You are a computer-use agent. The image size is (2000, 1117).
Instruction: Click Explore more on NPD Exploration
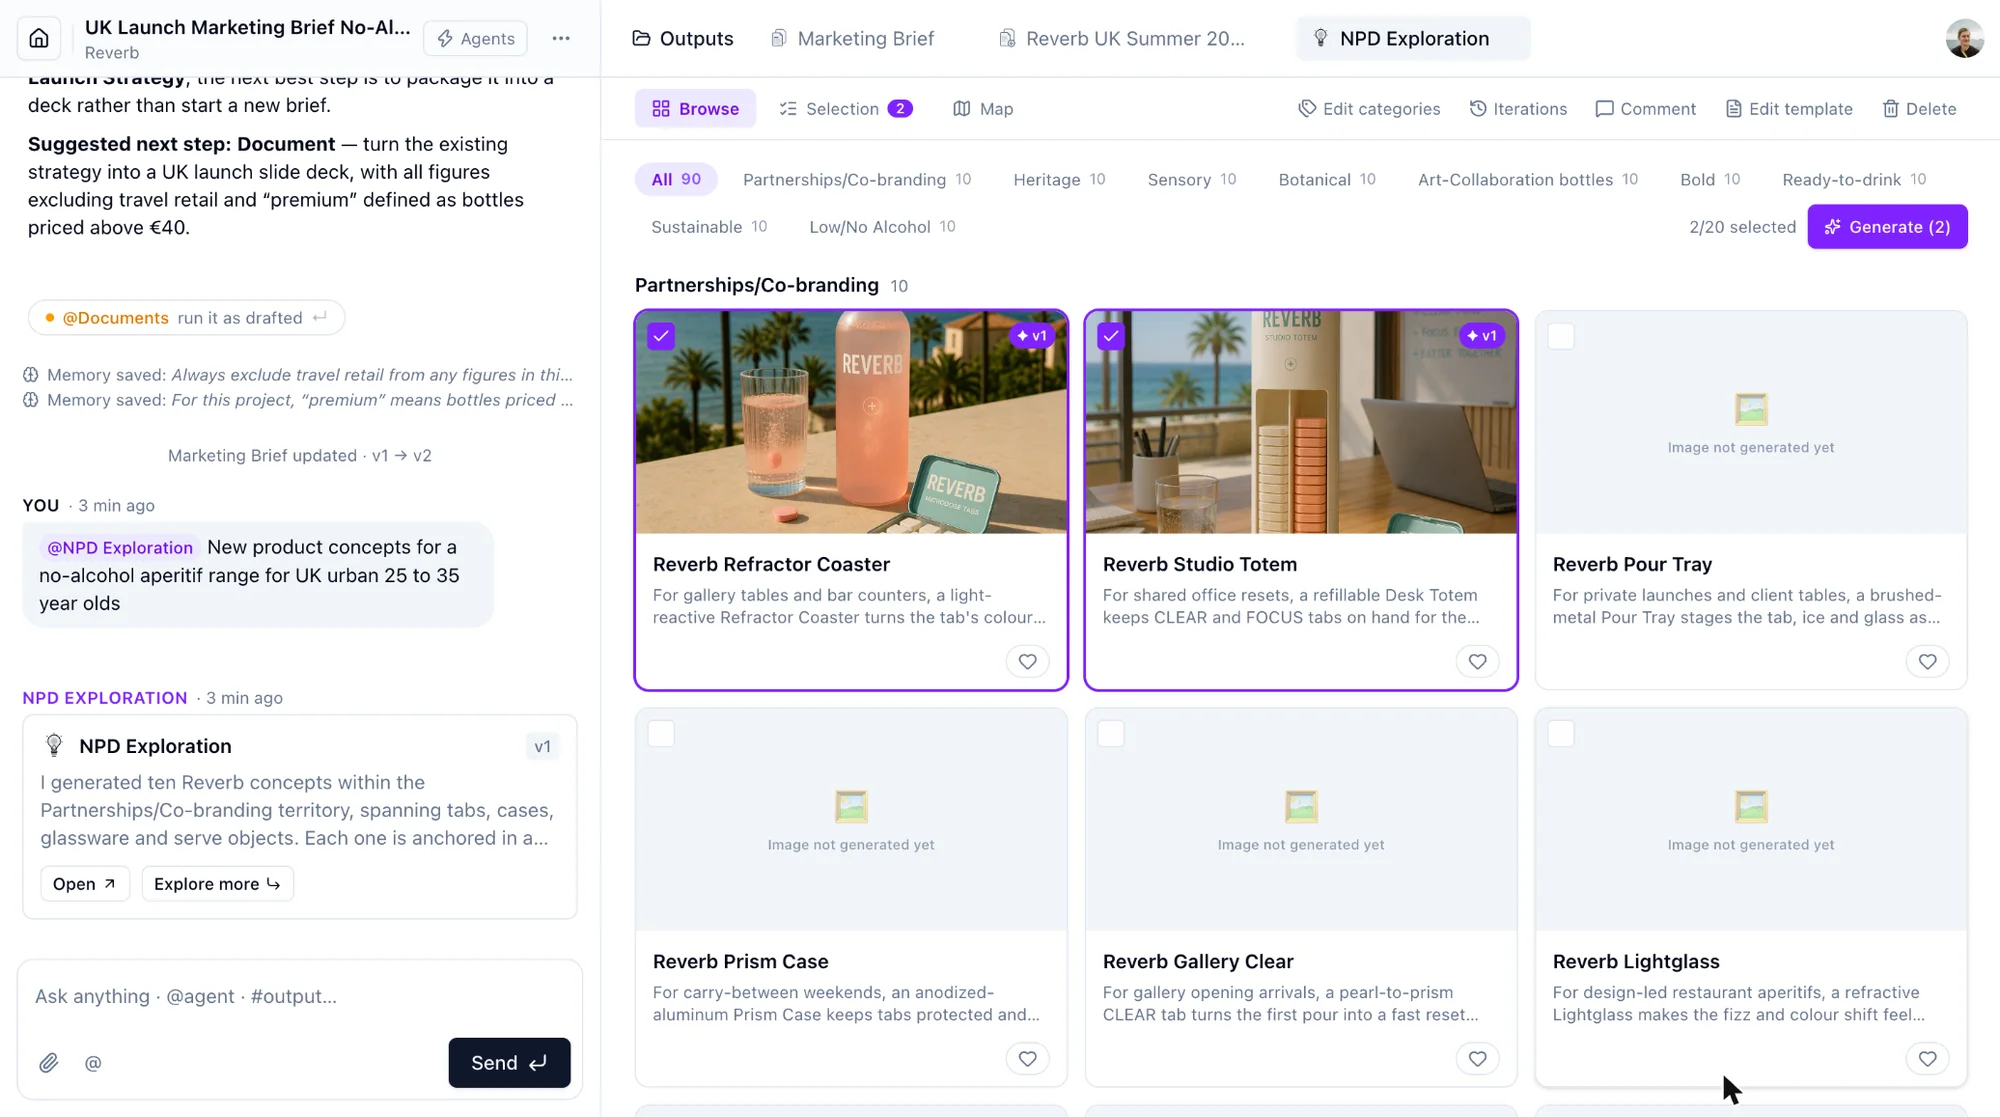[217, 884]
